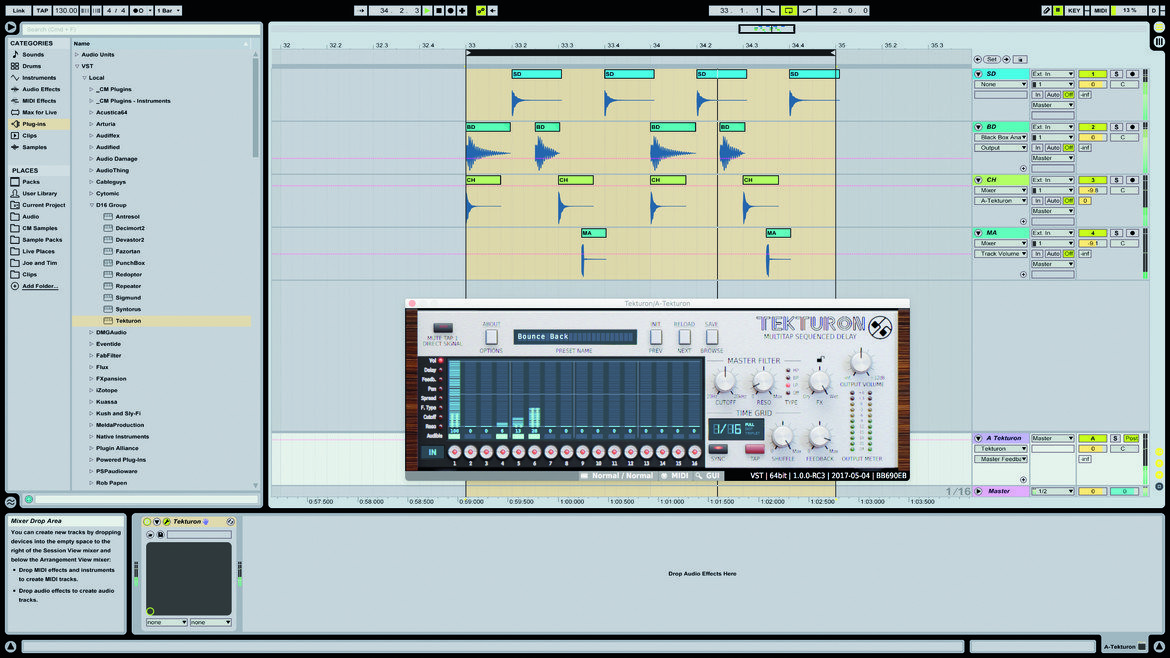Click the TAP tempo button in Tekturon
1170x658 pixels.
coord(754,449)
